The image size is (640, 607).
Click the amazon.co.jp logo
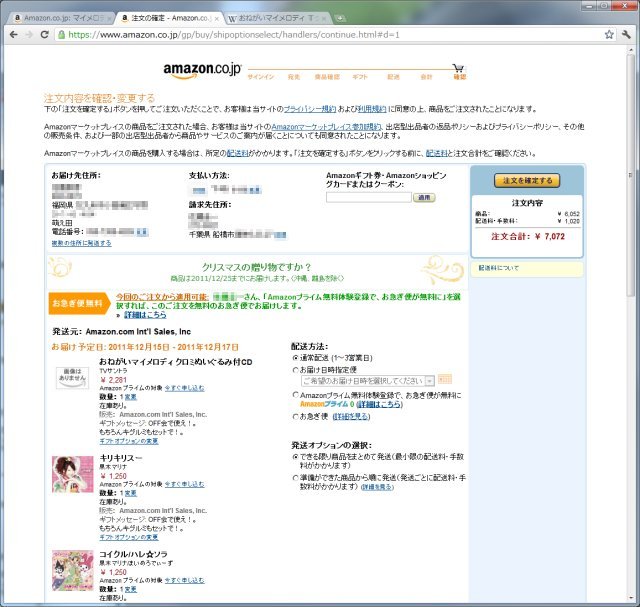202,70
